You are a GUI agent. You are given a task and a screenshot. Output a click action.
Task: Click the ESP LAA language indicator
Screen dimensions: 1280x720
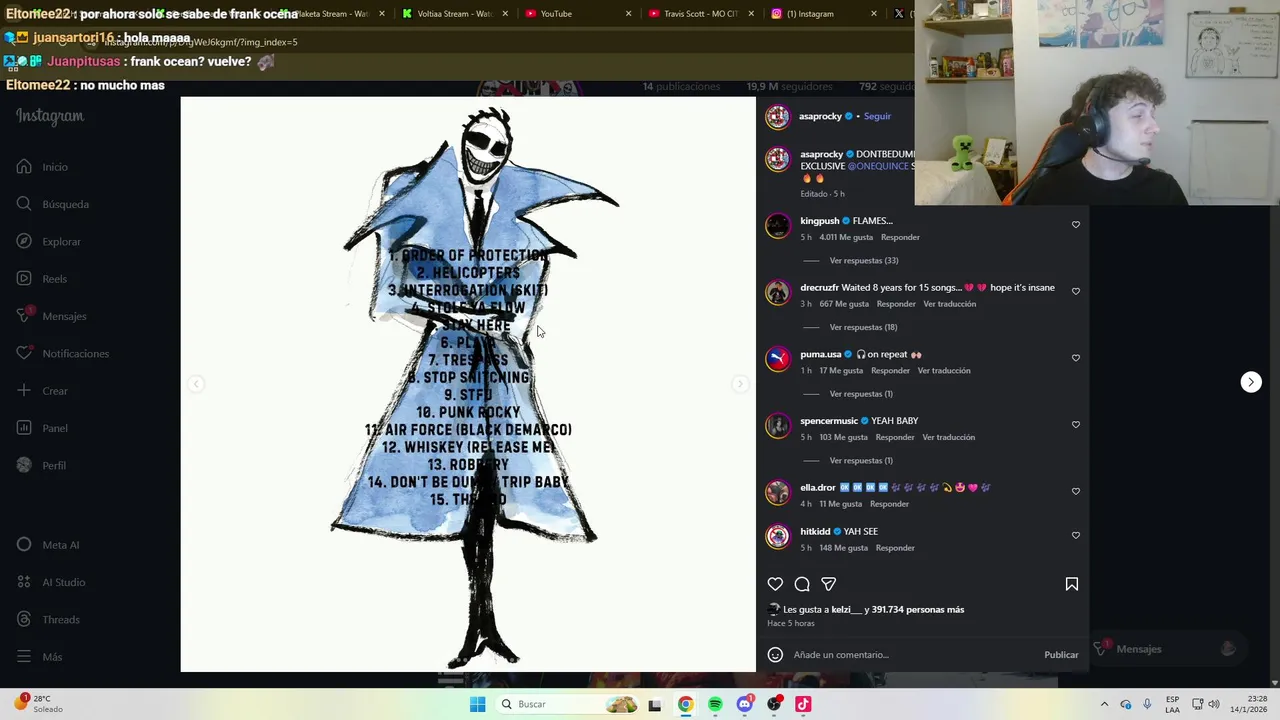point(1173,704)
